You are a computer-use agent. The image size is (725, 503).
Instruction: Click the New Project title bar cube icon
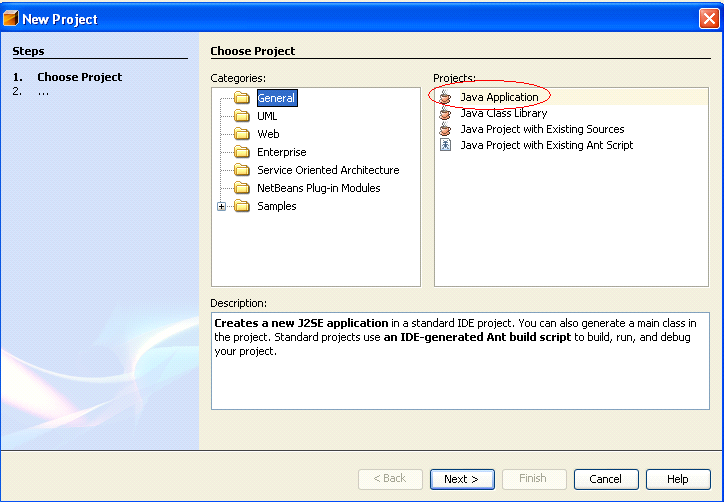10,19
